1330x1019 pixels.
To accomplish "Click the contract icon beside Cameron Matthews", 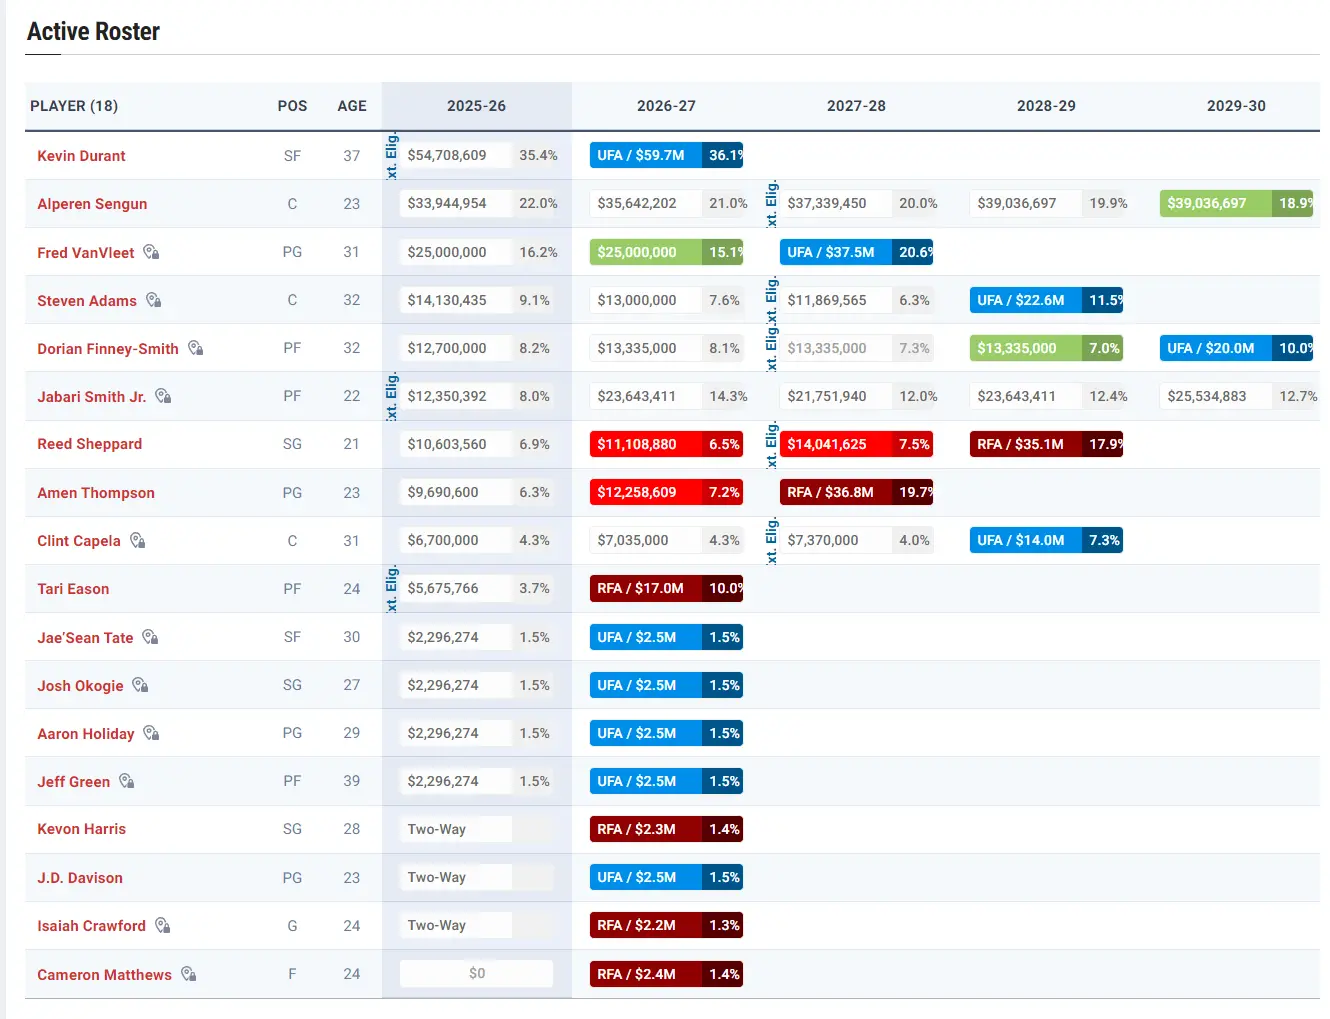I will point(189,974).
